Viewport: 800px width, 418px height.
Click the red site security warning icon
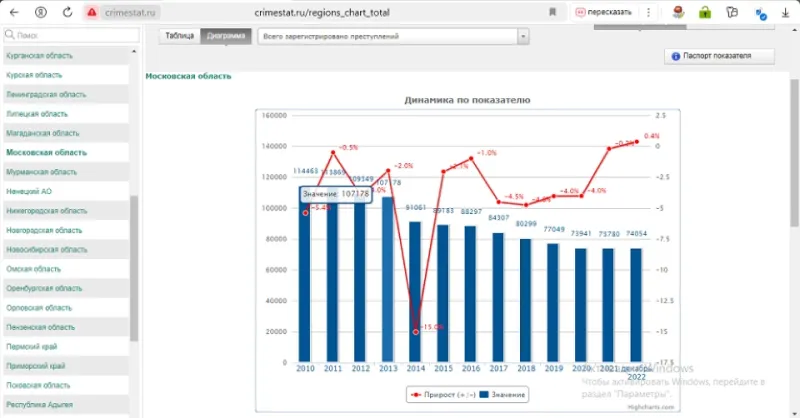(92, 12)
